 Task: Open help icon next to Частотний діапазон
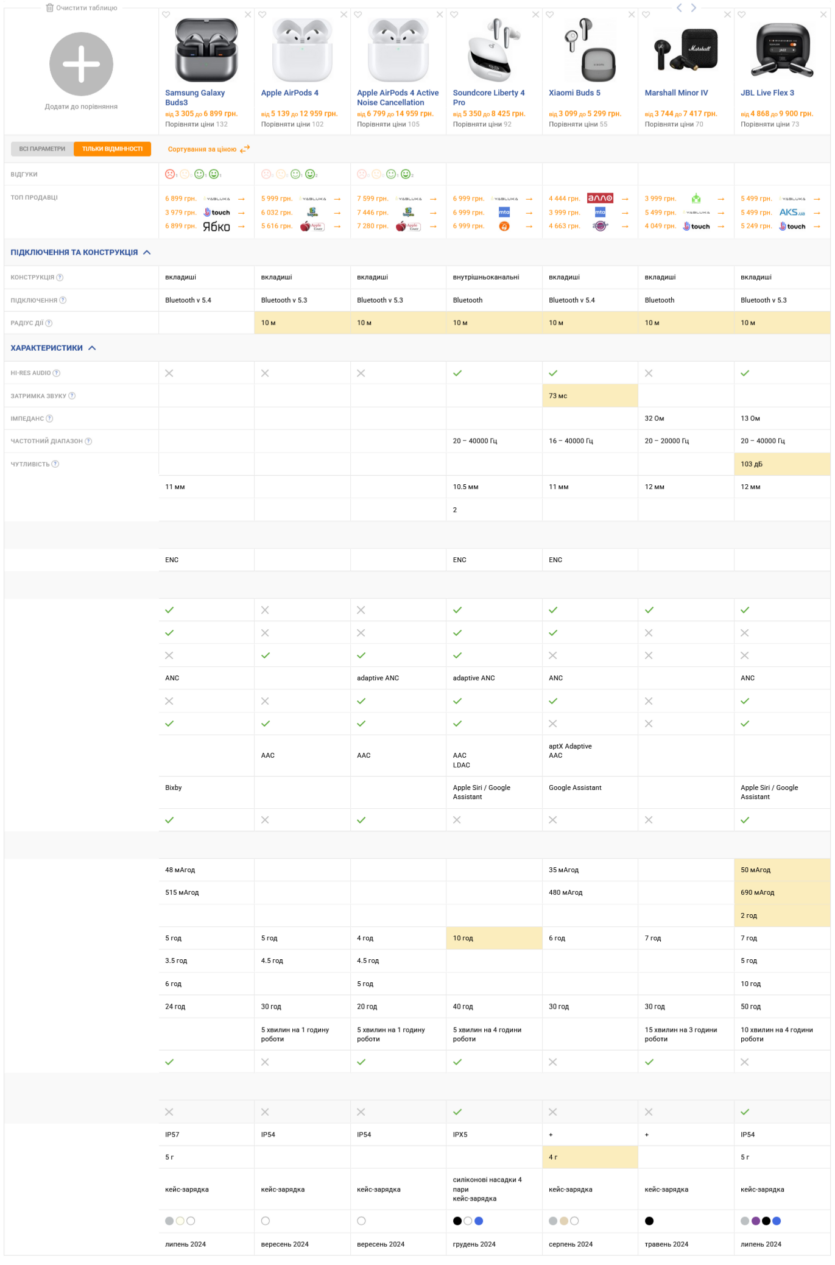[x=88, y=441]
